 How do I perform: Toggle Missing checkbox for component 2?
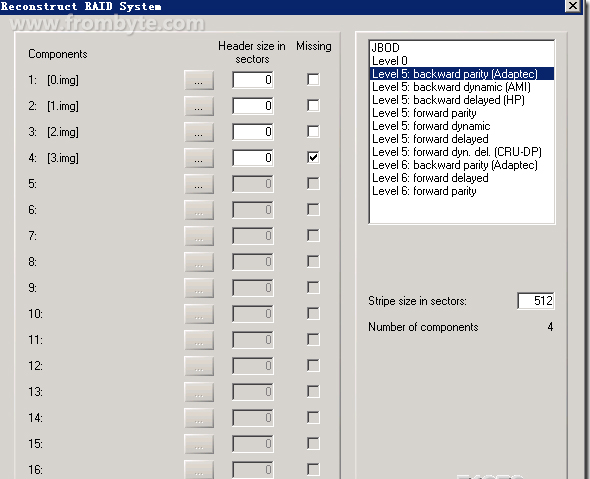pos(313,105)
